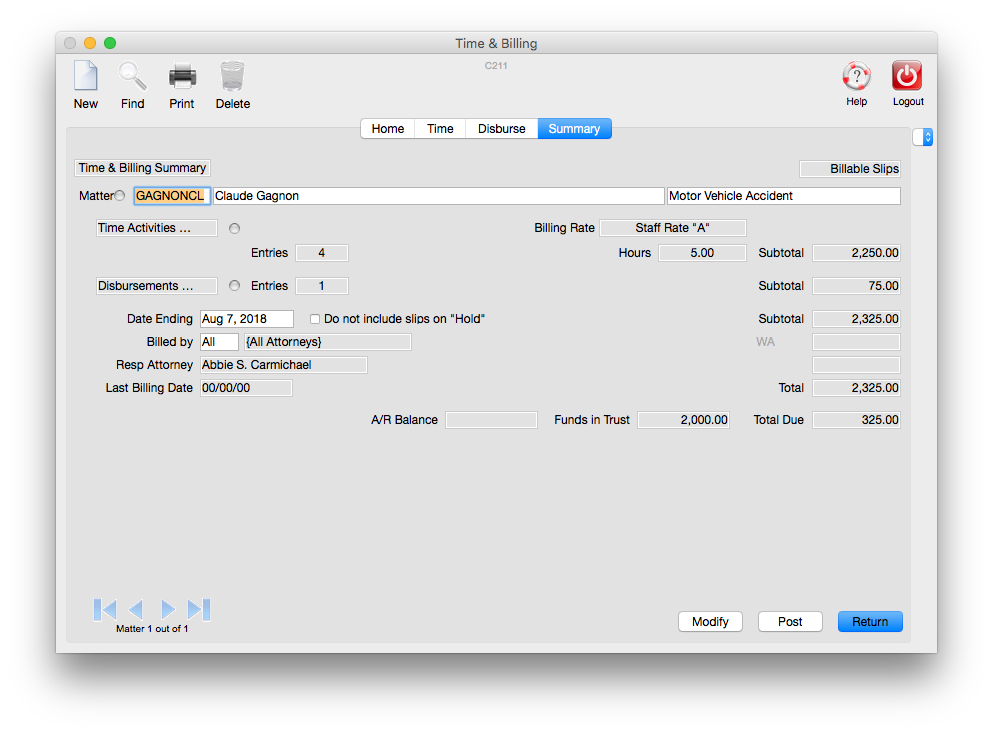
Task: Click the Date Ending input field
Action: tap(247, 319)
